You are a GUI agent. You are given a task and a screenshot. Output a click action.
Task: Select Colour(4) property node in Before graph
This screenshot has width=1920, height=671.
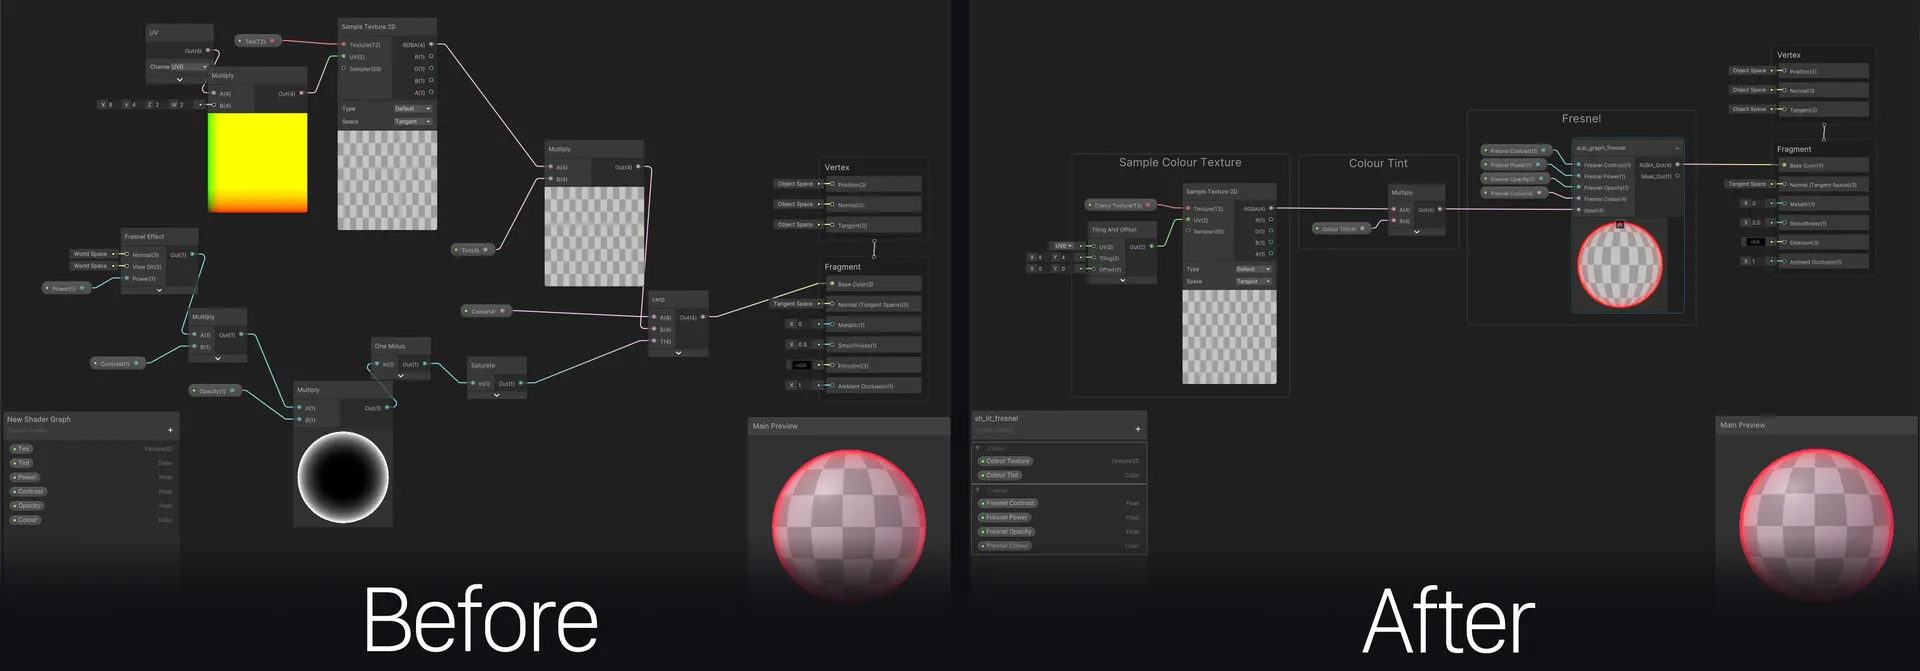point(484,311)
